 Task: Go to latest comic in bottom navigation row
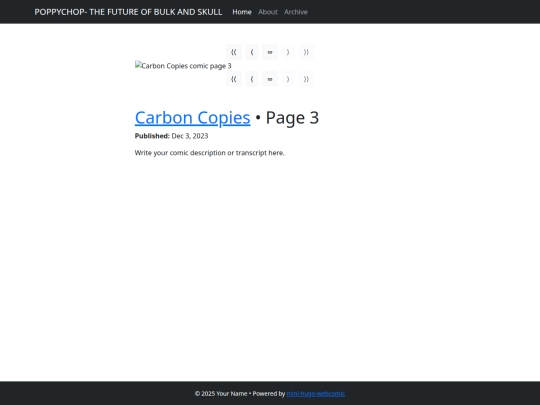[x=306, y=79]
